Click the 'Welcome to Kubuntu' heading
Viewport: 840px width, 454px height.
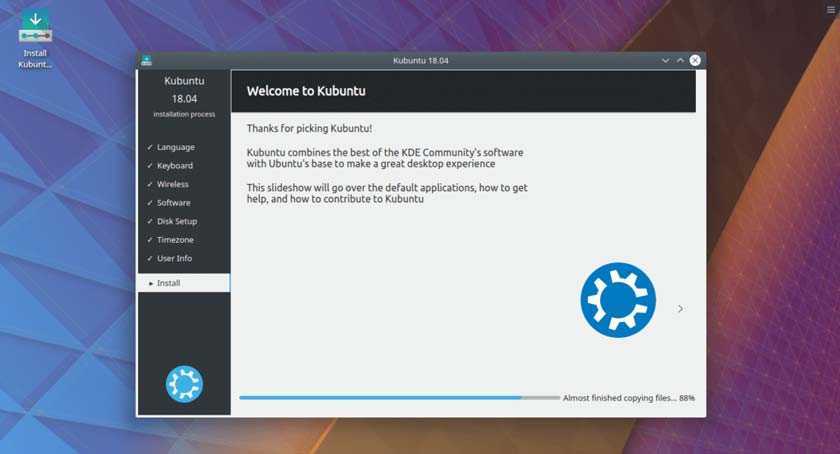(306, 91)
